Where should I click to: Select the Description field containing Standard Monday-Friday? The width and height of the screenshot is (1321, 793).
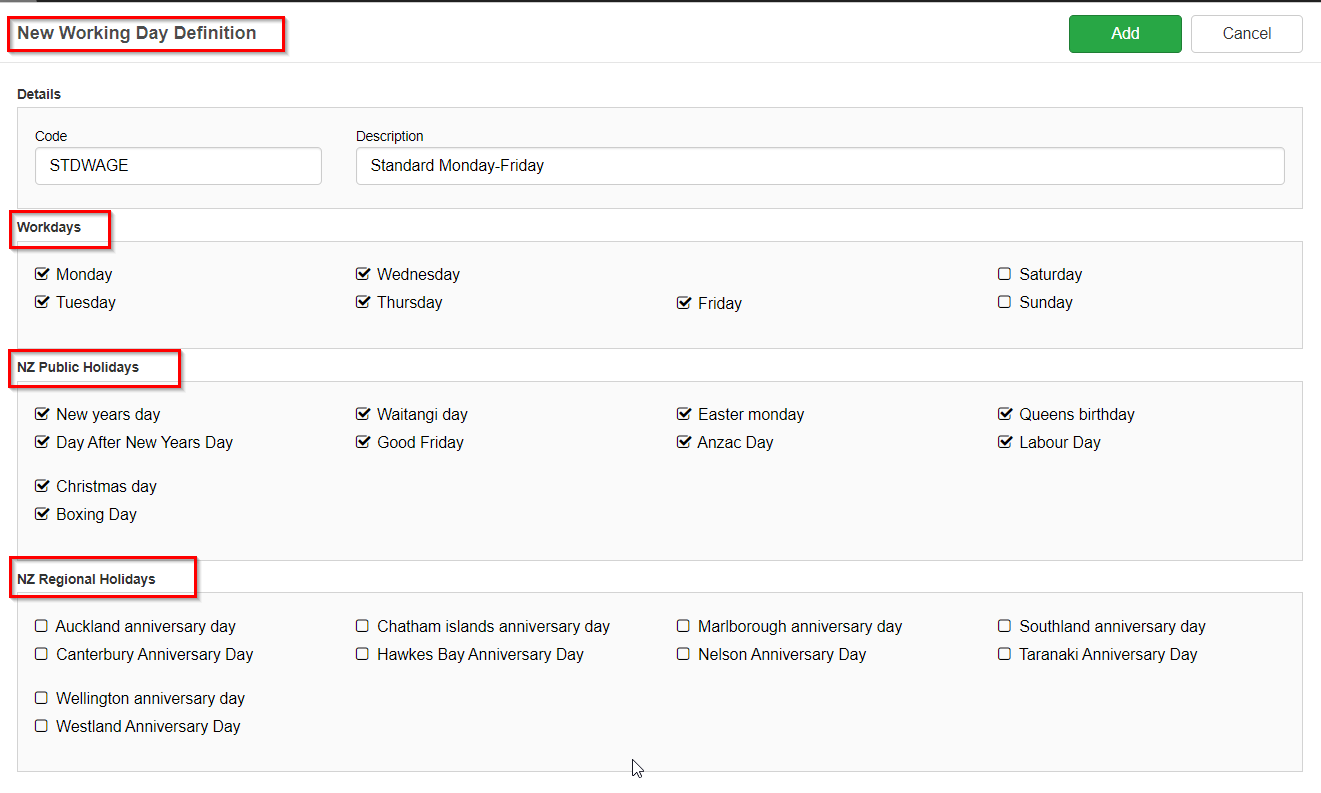click(x=820, y=165)
